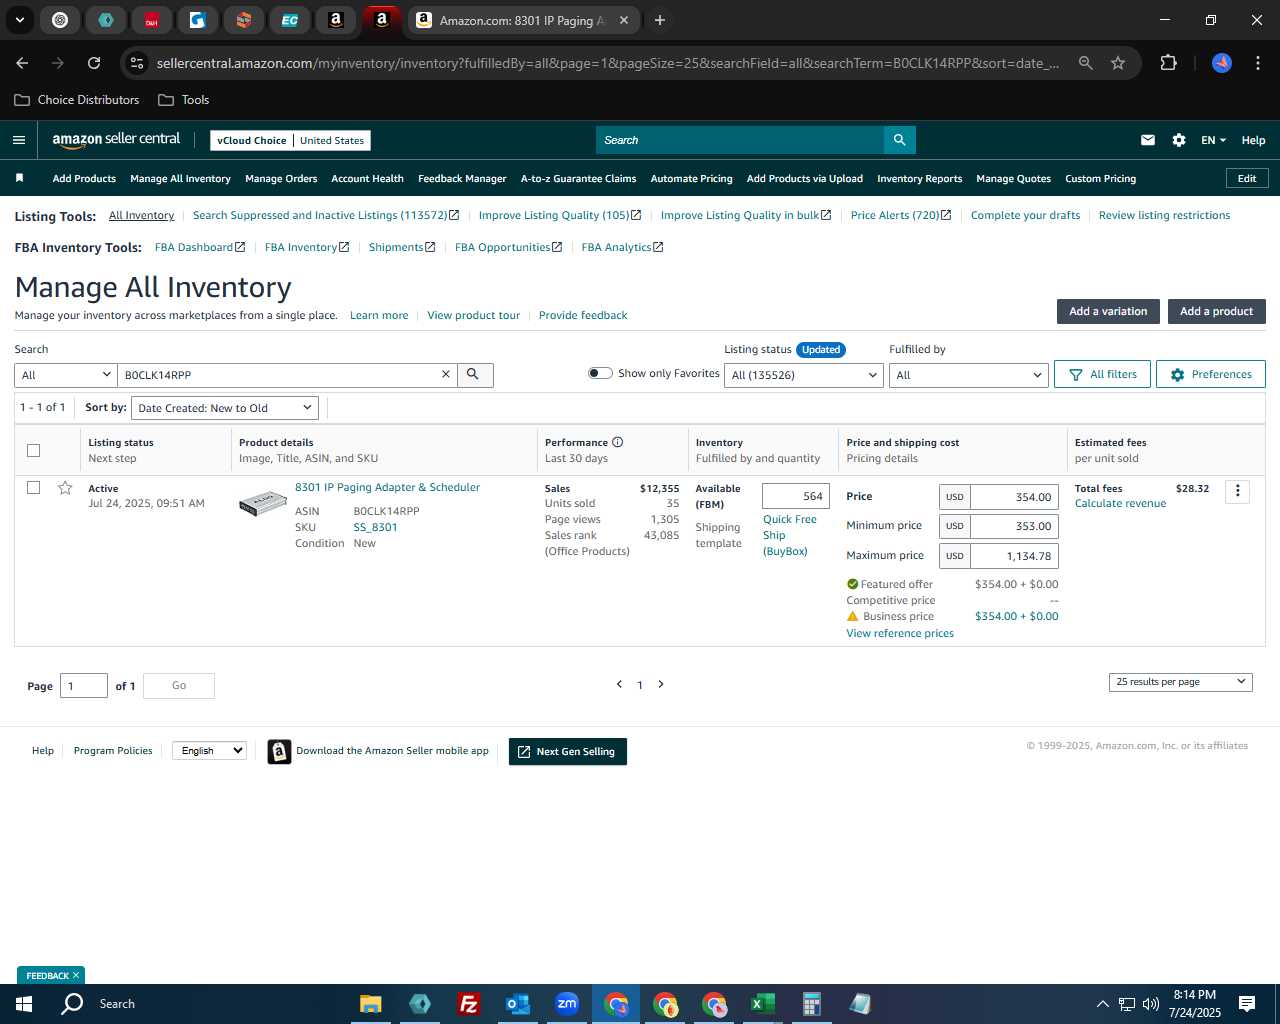Open the messages mail icon
Image resolution: width=1280 pixels, height=1024 pixels.
(1148, 140)
